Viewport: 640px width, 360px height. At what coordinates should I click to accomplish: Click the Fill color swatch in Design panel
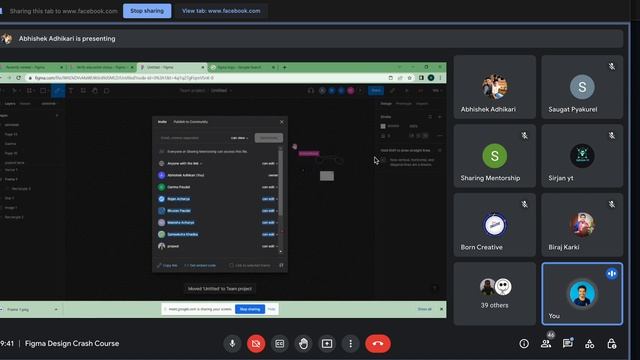(383, 126)
